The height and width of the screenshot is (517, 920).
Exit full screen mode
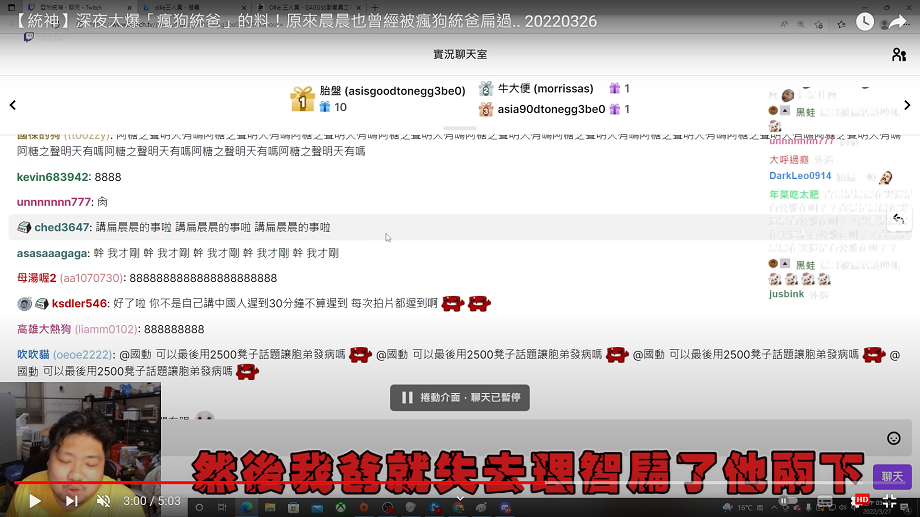click(889, 501)
